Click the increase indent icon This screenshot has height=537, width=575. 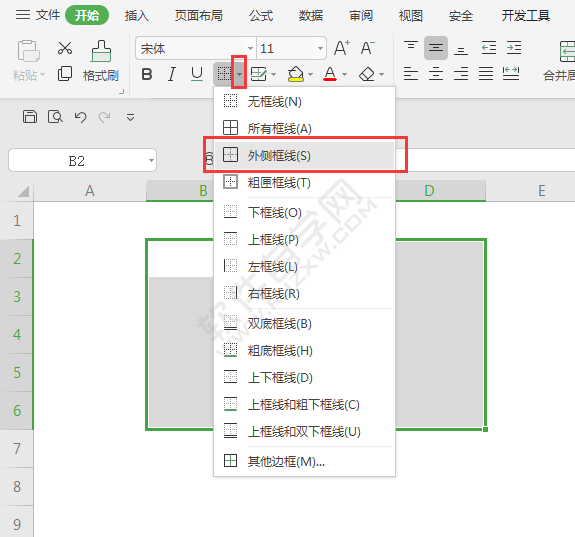coord(514,48)
